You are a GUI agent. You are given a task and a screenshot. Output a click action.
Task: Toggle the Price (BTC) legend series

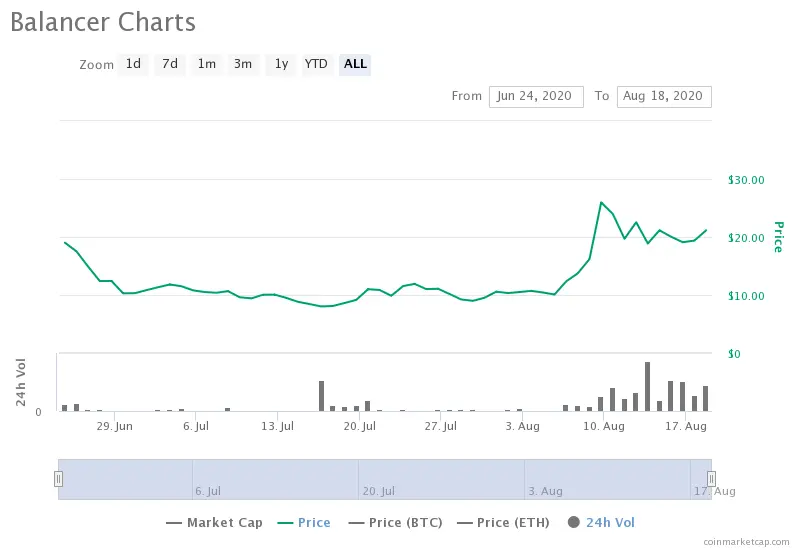click(395, 522)
